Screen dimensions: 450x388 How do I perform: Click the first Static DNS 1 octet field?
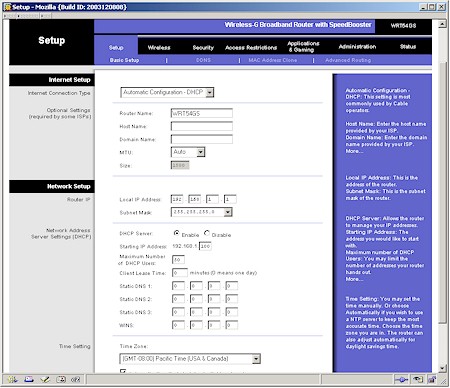click(178, 286)
